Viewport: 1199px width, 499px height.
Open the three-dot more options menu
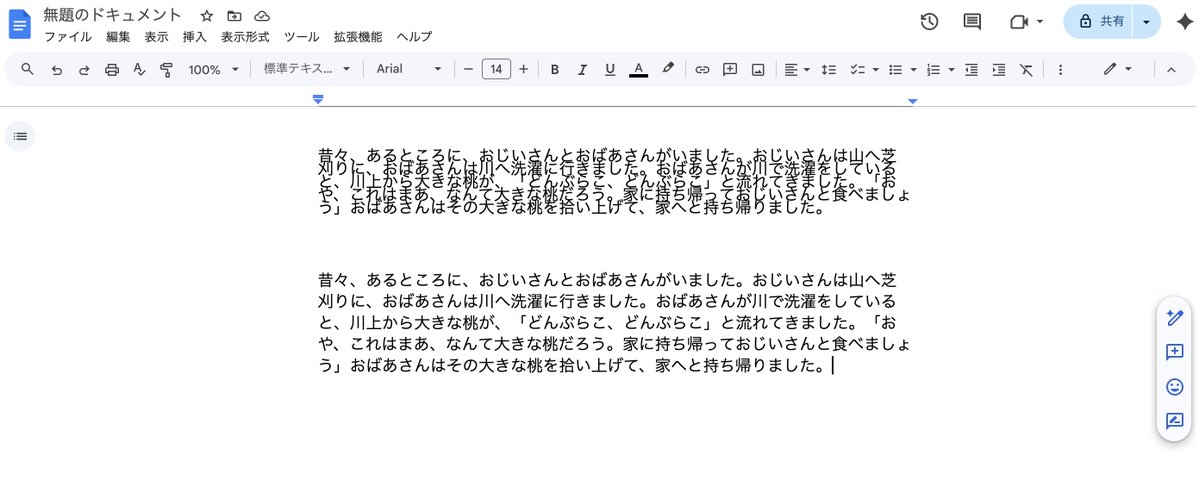[1060, 70]
